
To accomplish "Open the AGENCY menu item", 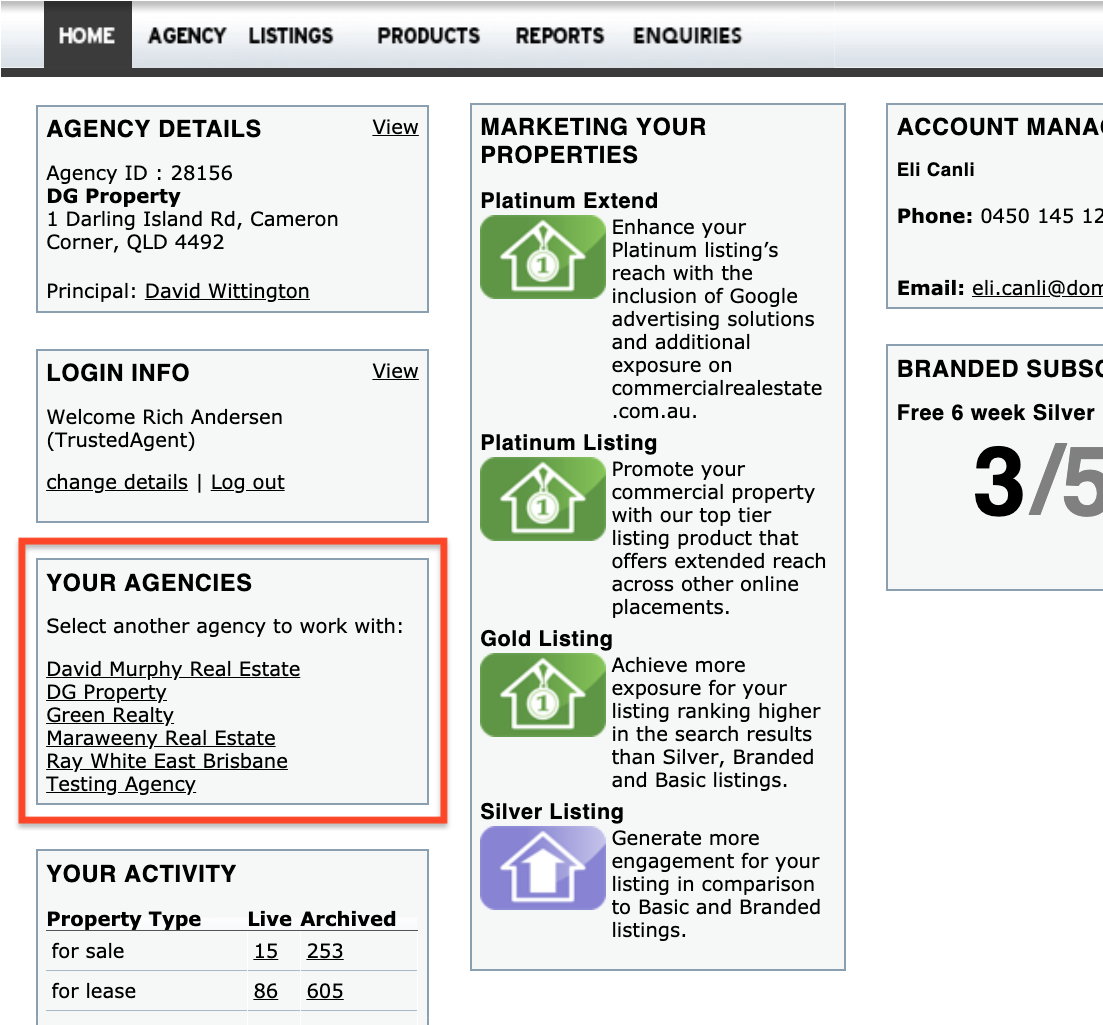I will point(187,35).
